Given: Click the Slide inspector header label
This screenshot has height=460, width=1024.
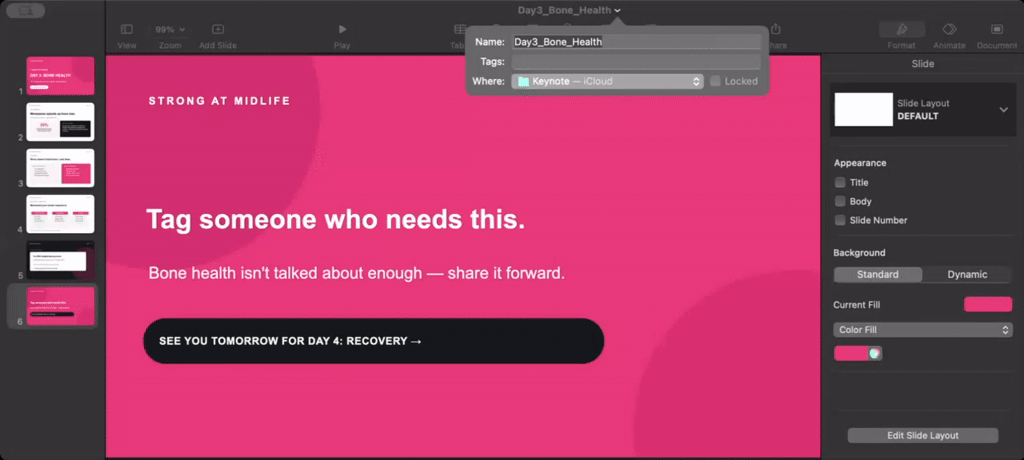Looking at the screenshot, I should tap(923, 64).
